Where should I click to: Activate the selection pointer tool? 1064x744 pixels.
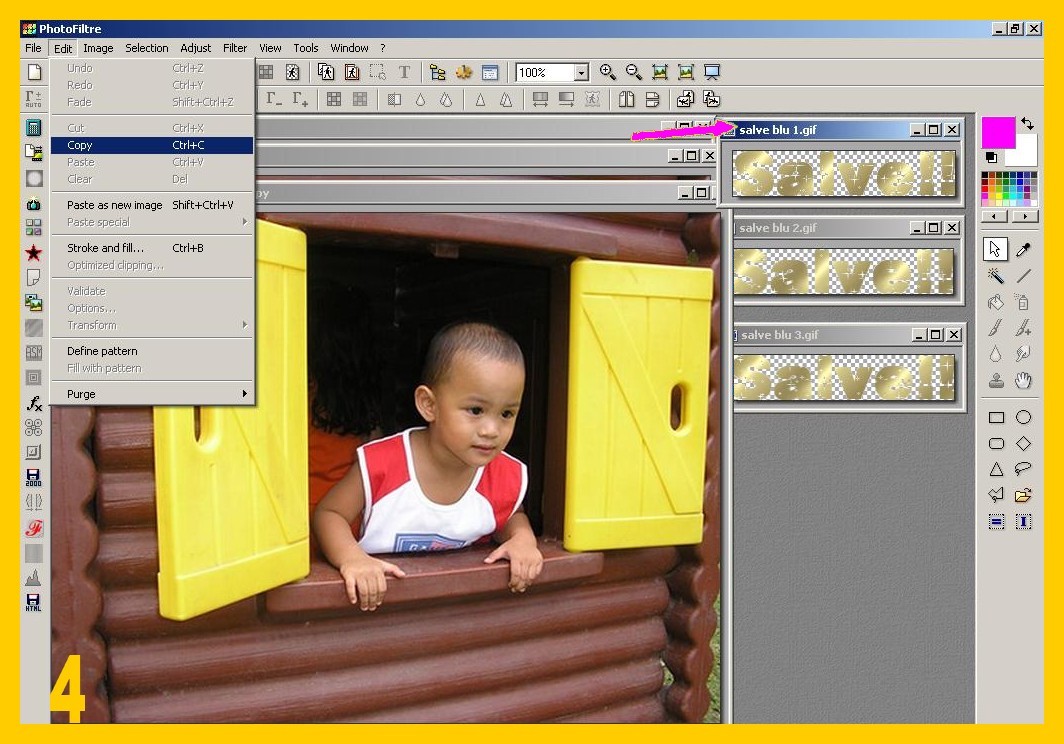coord(996,249)
